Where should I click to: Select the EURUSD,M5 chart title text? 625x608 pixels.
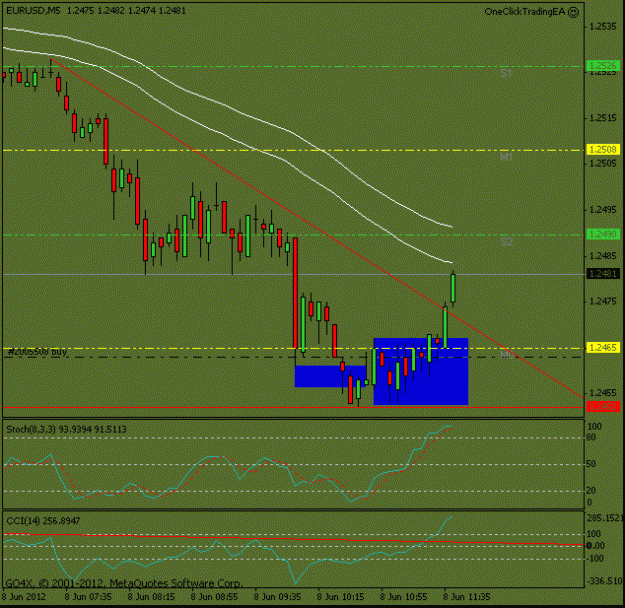[x=33, y=11]
